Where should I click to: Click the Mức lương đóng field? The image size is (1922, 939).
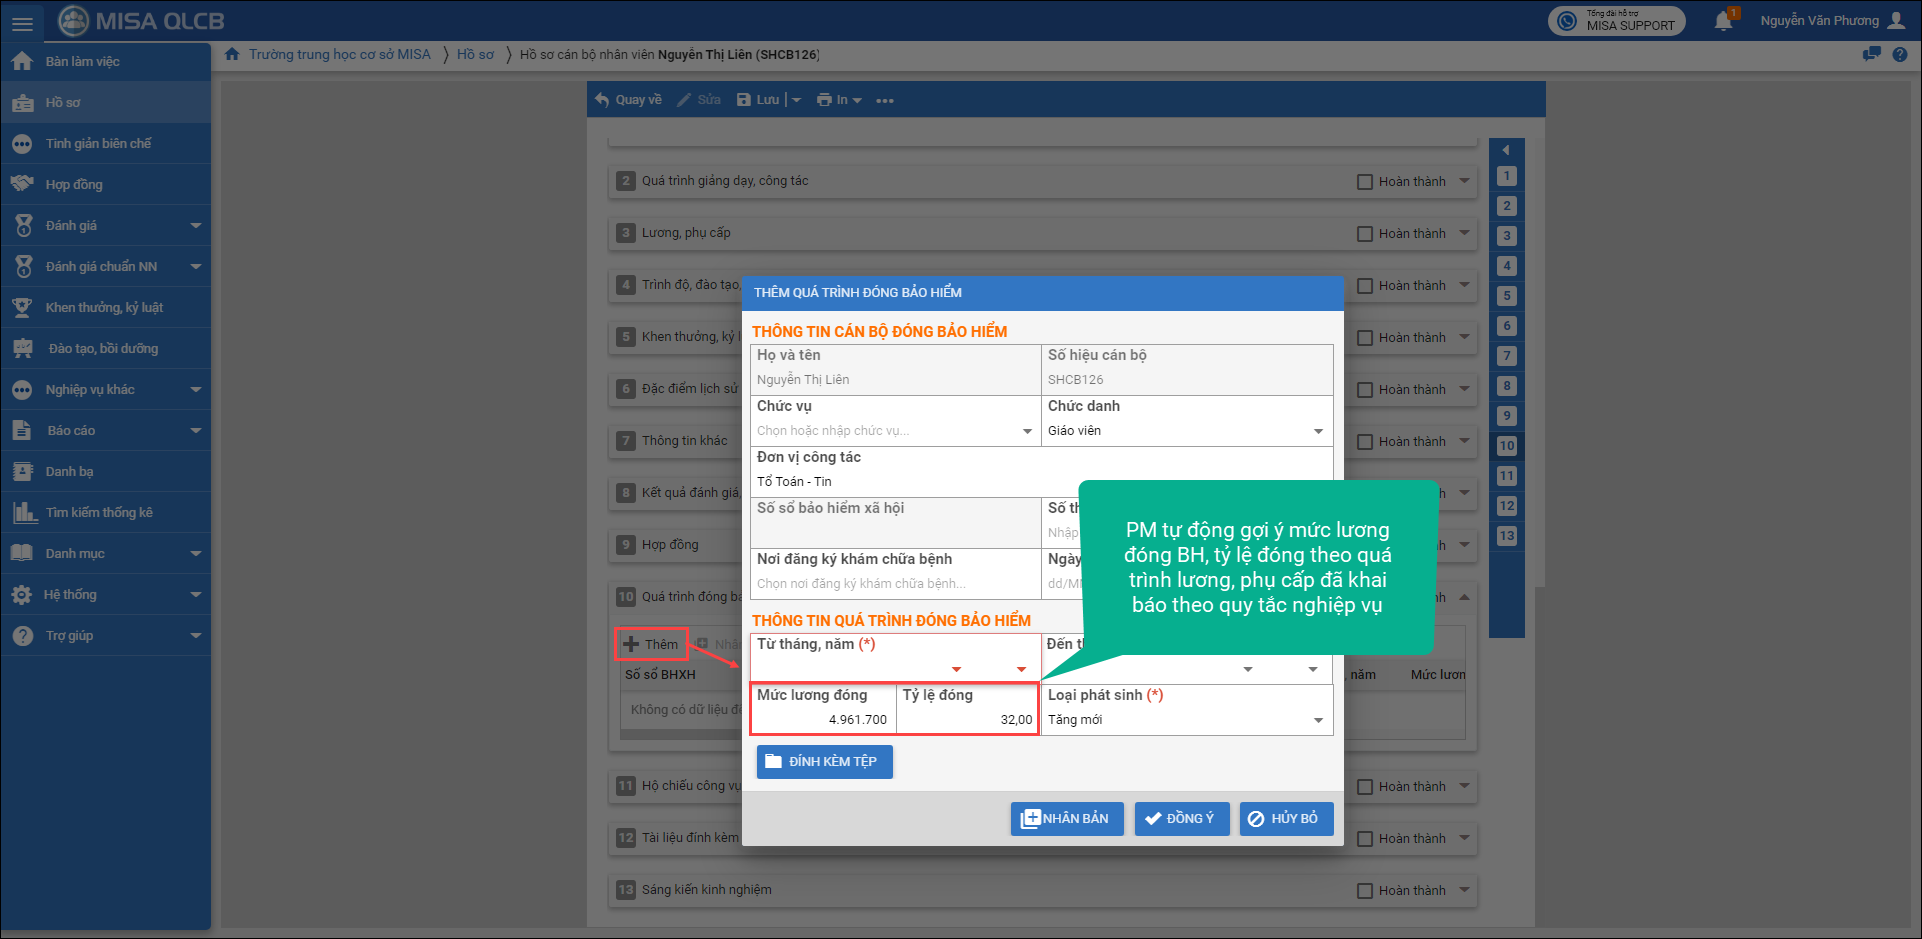click(x=822, y=719)
